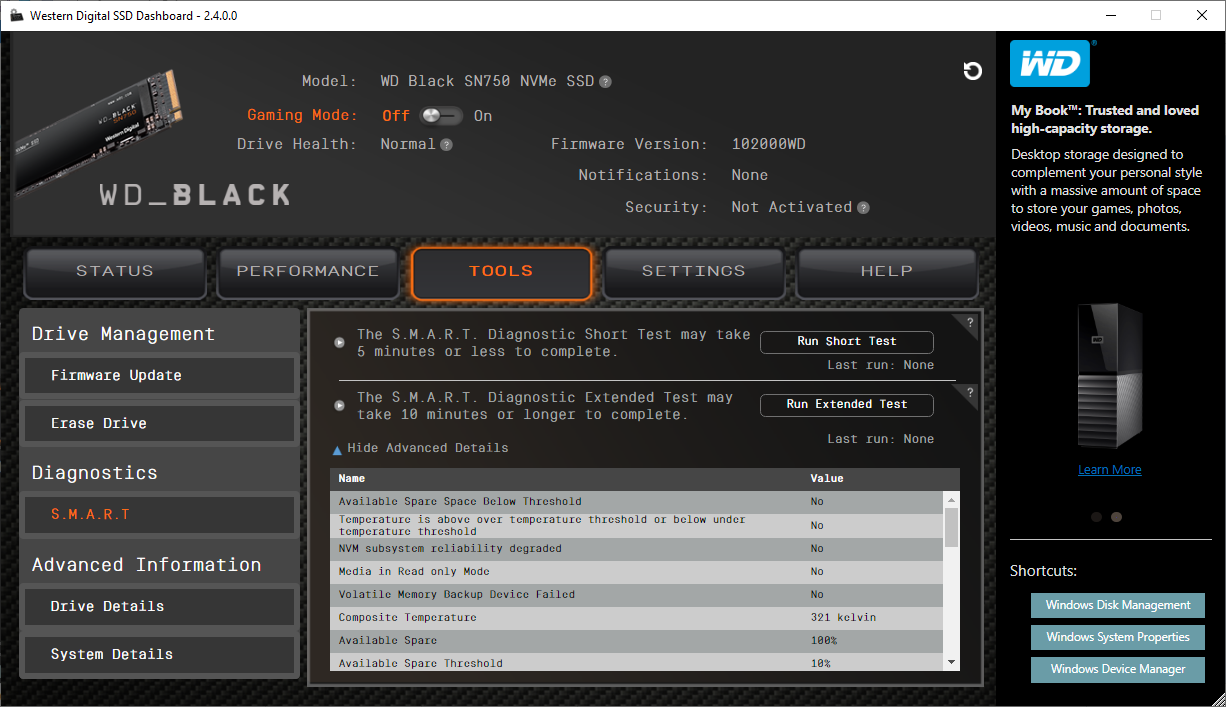Click help corner icon for Extended Test
The image size is (1226, 707).
969,392
